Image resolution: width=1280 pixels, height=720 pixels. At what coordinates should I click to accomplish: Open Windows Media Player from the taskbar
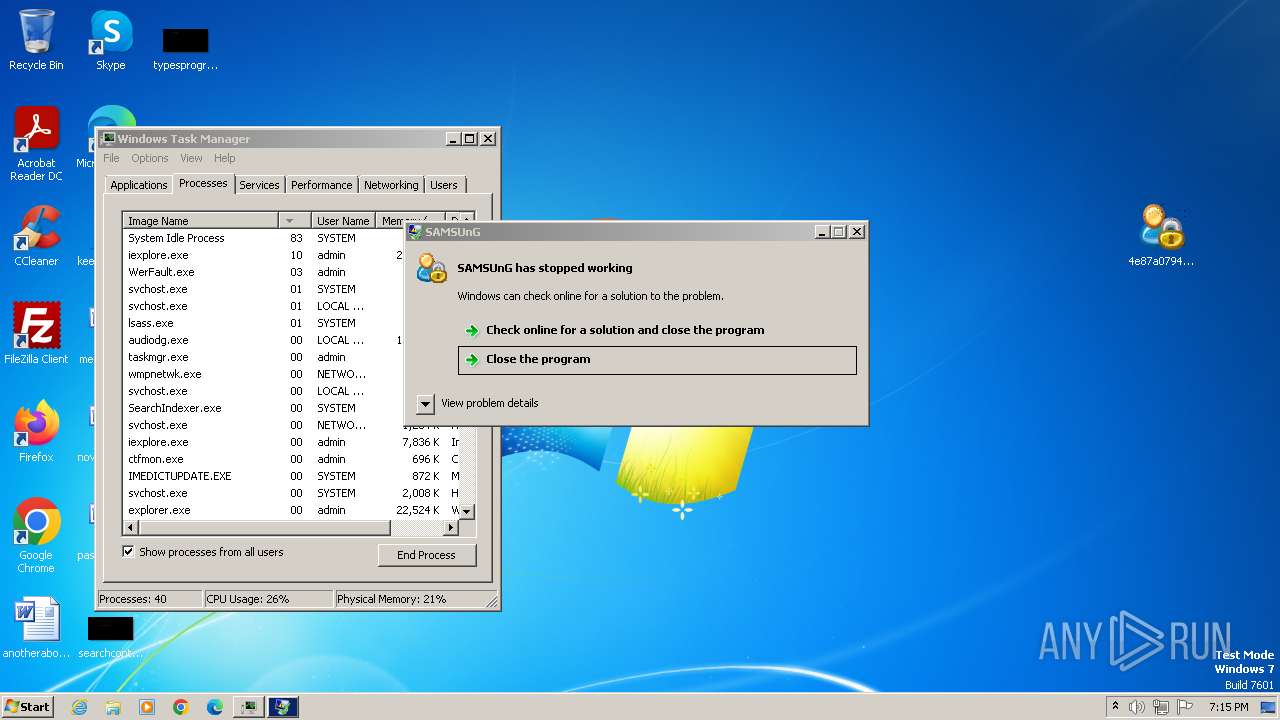[x=147, y=707]
